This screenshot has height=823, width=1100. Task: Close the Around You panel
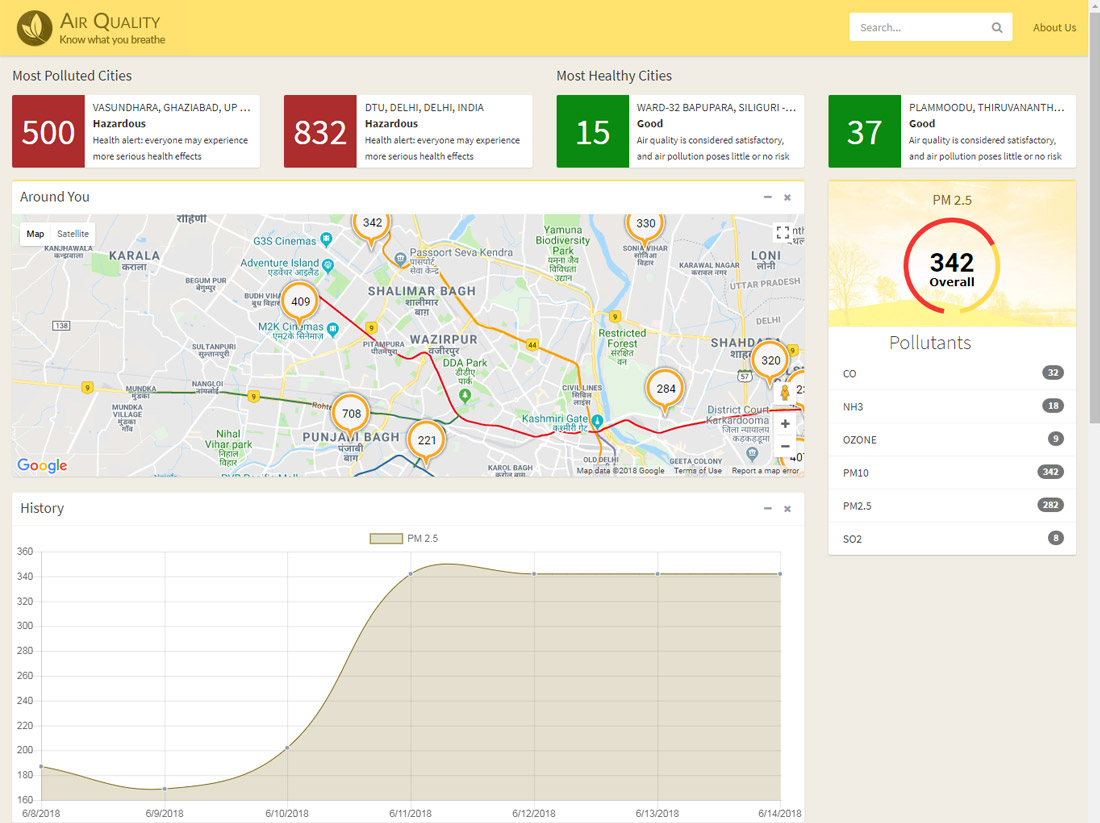[787, 198]
